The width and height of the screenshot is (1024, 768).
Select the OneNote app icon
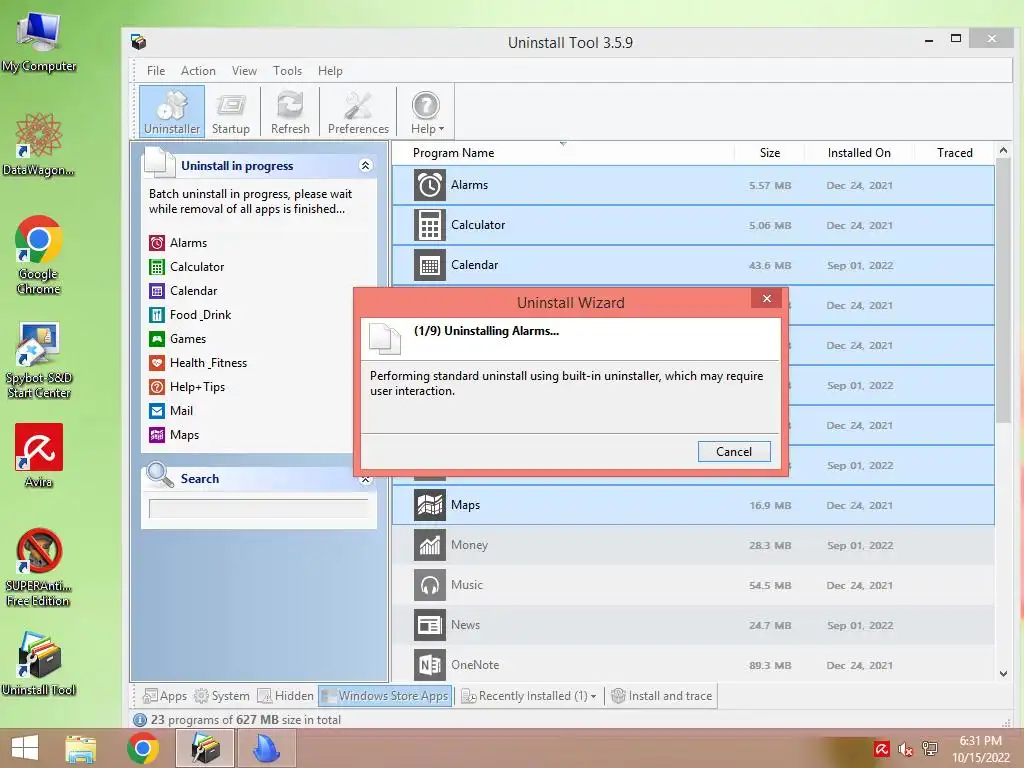coord(430,665)
